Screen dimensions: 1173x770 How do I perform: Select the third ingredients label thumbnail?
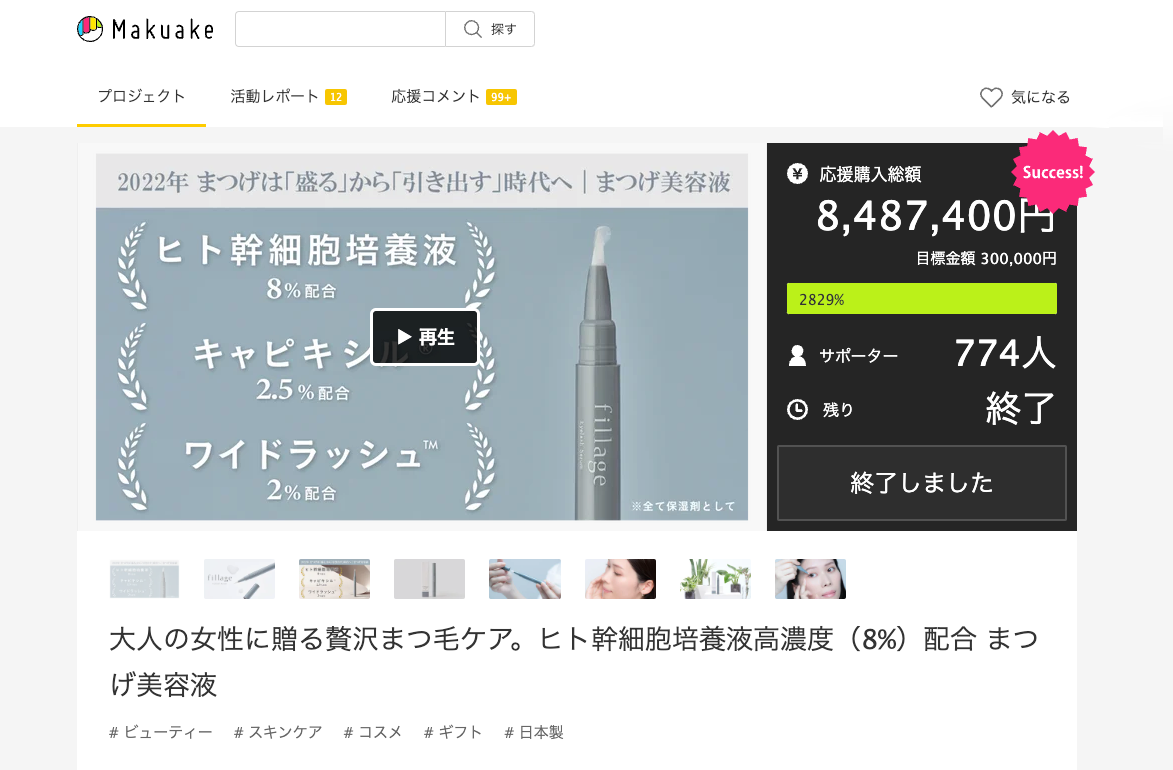[334, 579]
